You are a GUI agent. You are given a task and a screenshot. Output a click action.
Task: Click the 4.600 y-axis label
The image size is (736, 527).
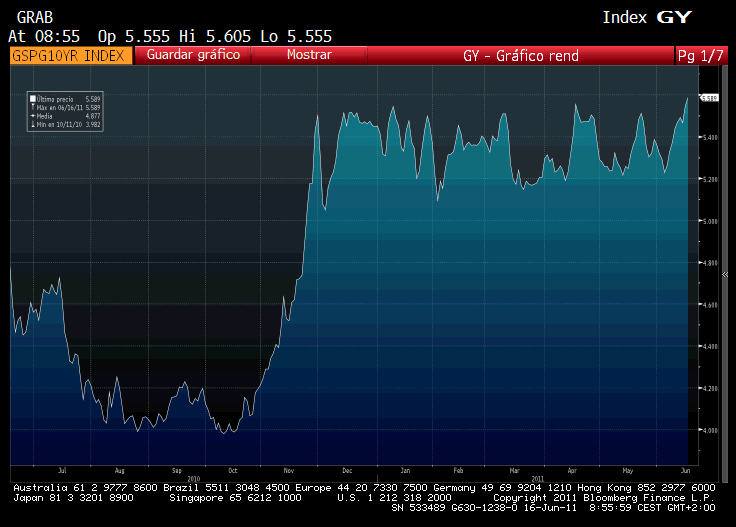click(710, 305)
